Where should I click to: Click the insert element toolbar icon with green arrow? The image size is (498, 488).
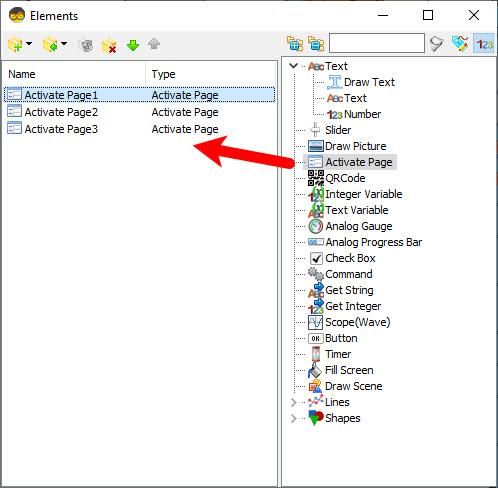click(50, 45)
